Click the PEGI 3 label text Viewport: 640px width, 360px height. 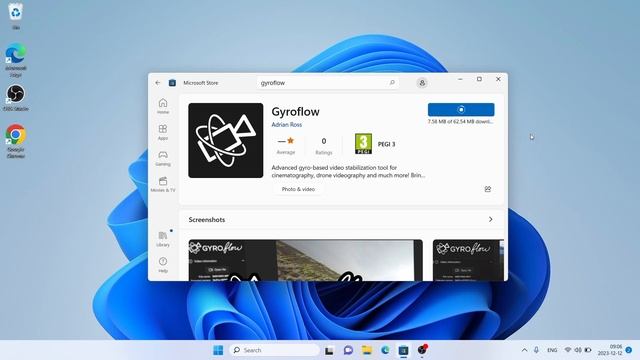[386, 144]
